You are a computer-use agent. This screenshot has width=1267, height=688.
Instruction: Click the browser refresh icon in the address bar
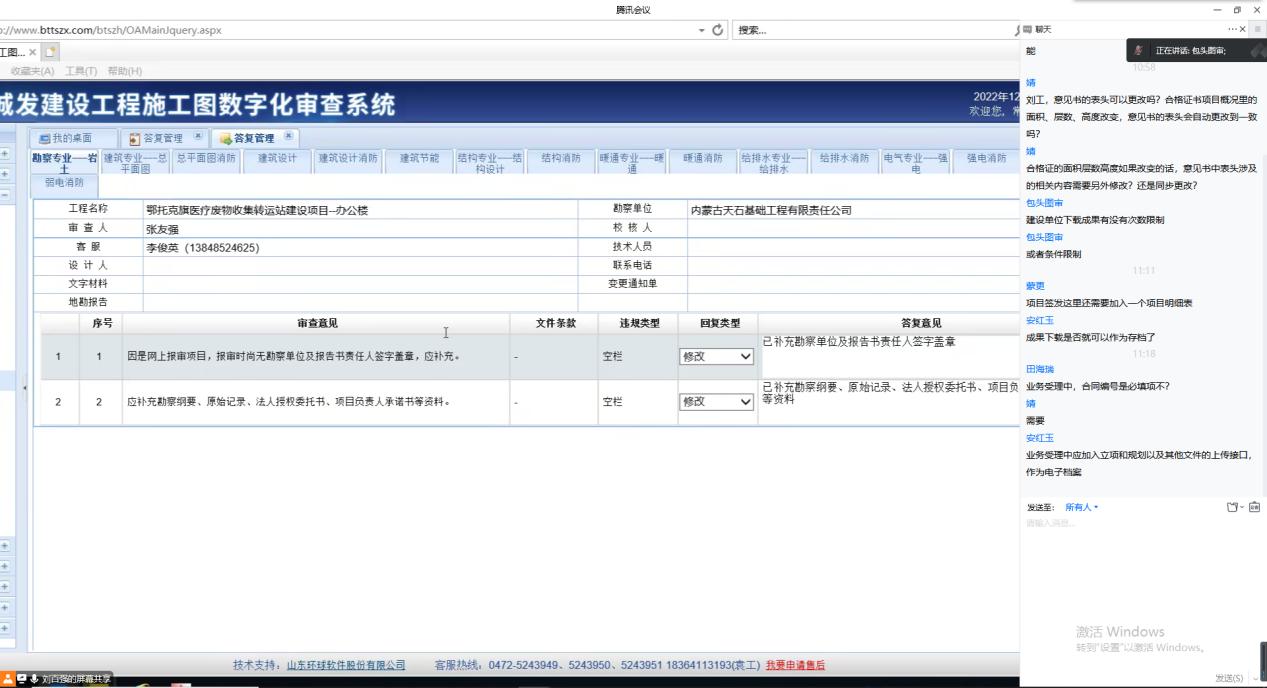(x=718, y=31)
